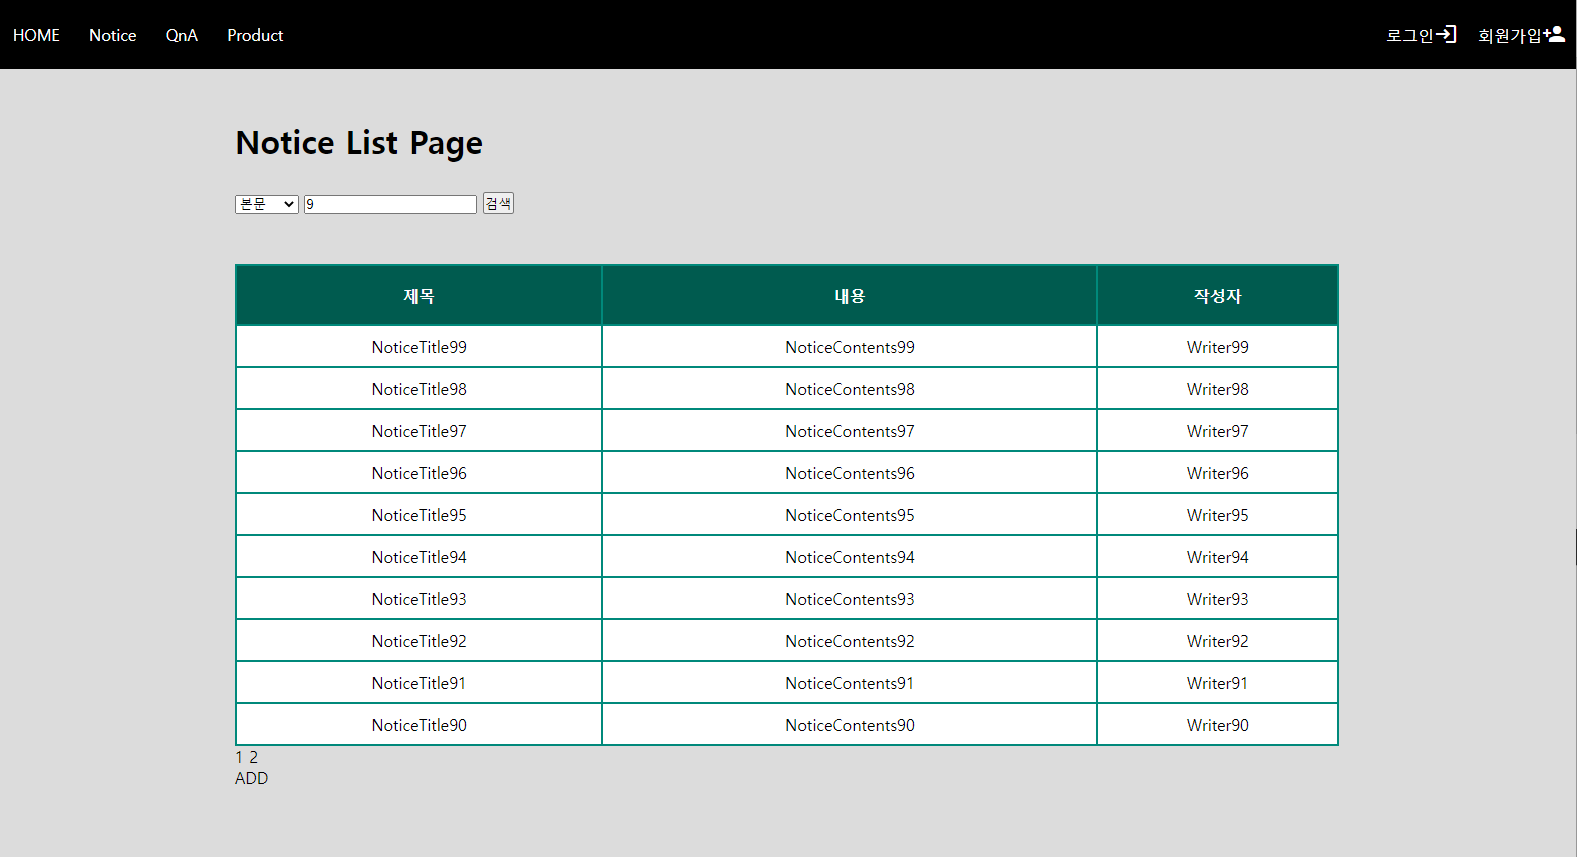Select the NoticeContents91 cell

[849, 683]
